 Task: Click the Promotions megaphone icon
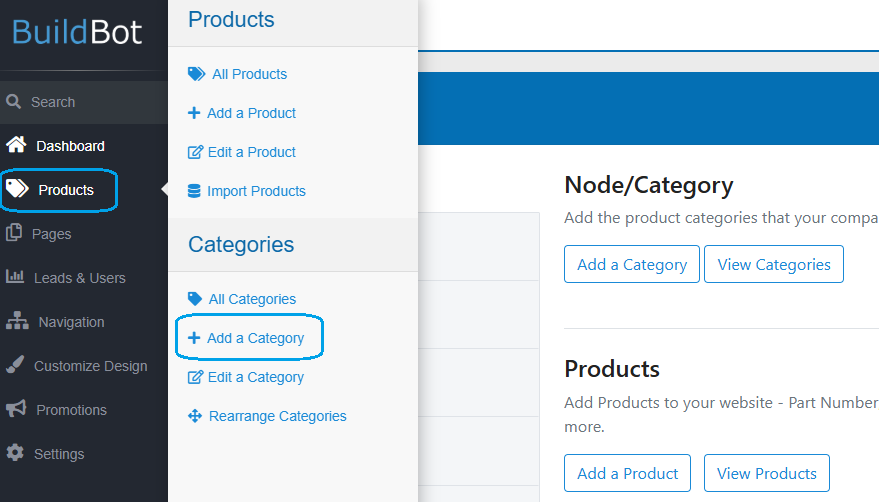(16, 408)
